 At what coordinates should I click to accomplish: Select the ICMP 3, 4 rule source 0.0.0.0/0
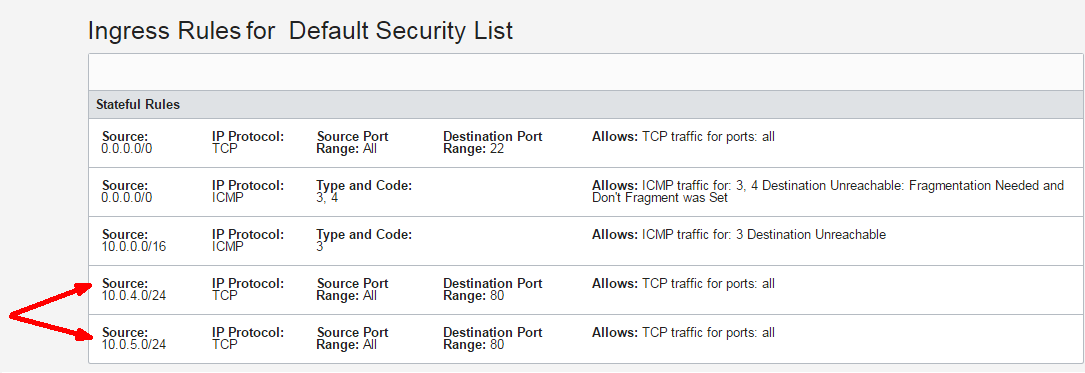(x=586, y=192)
